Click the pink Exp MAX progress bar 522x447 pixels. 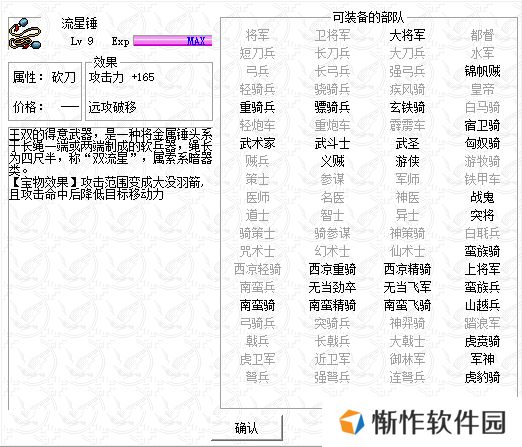click(173, 41)
